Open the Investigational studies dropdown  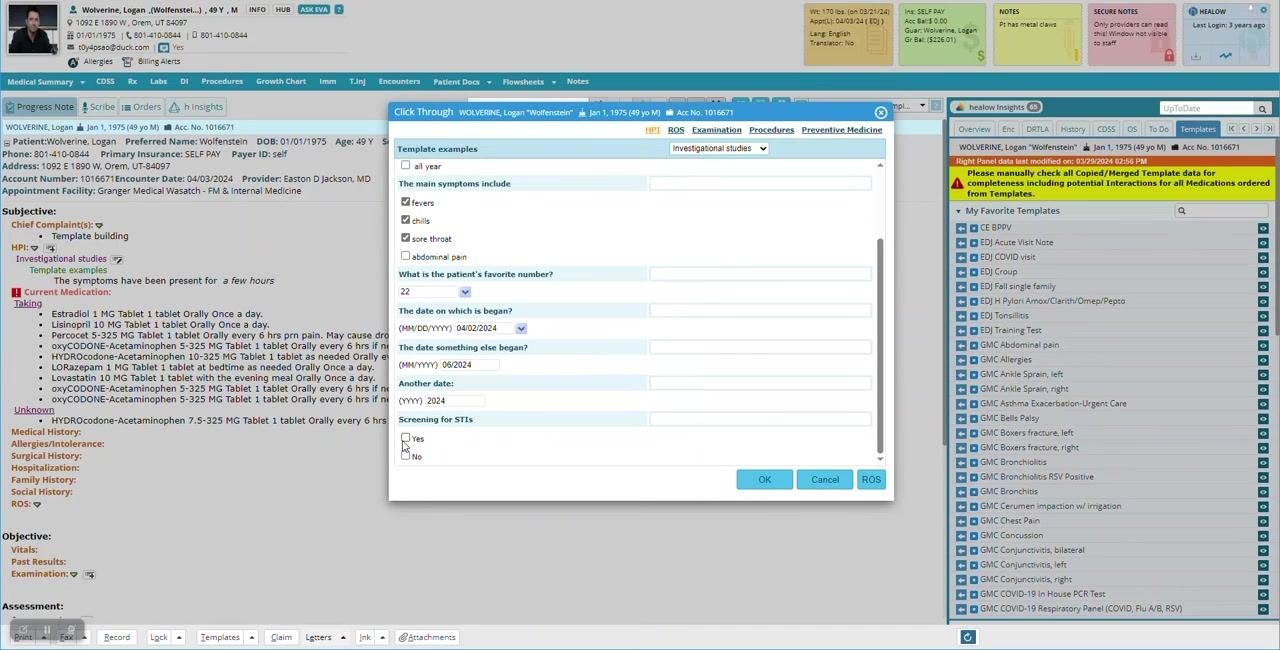719,149
